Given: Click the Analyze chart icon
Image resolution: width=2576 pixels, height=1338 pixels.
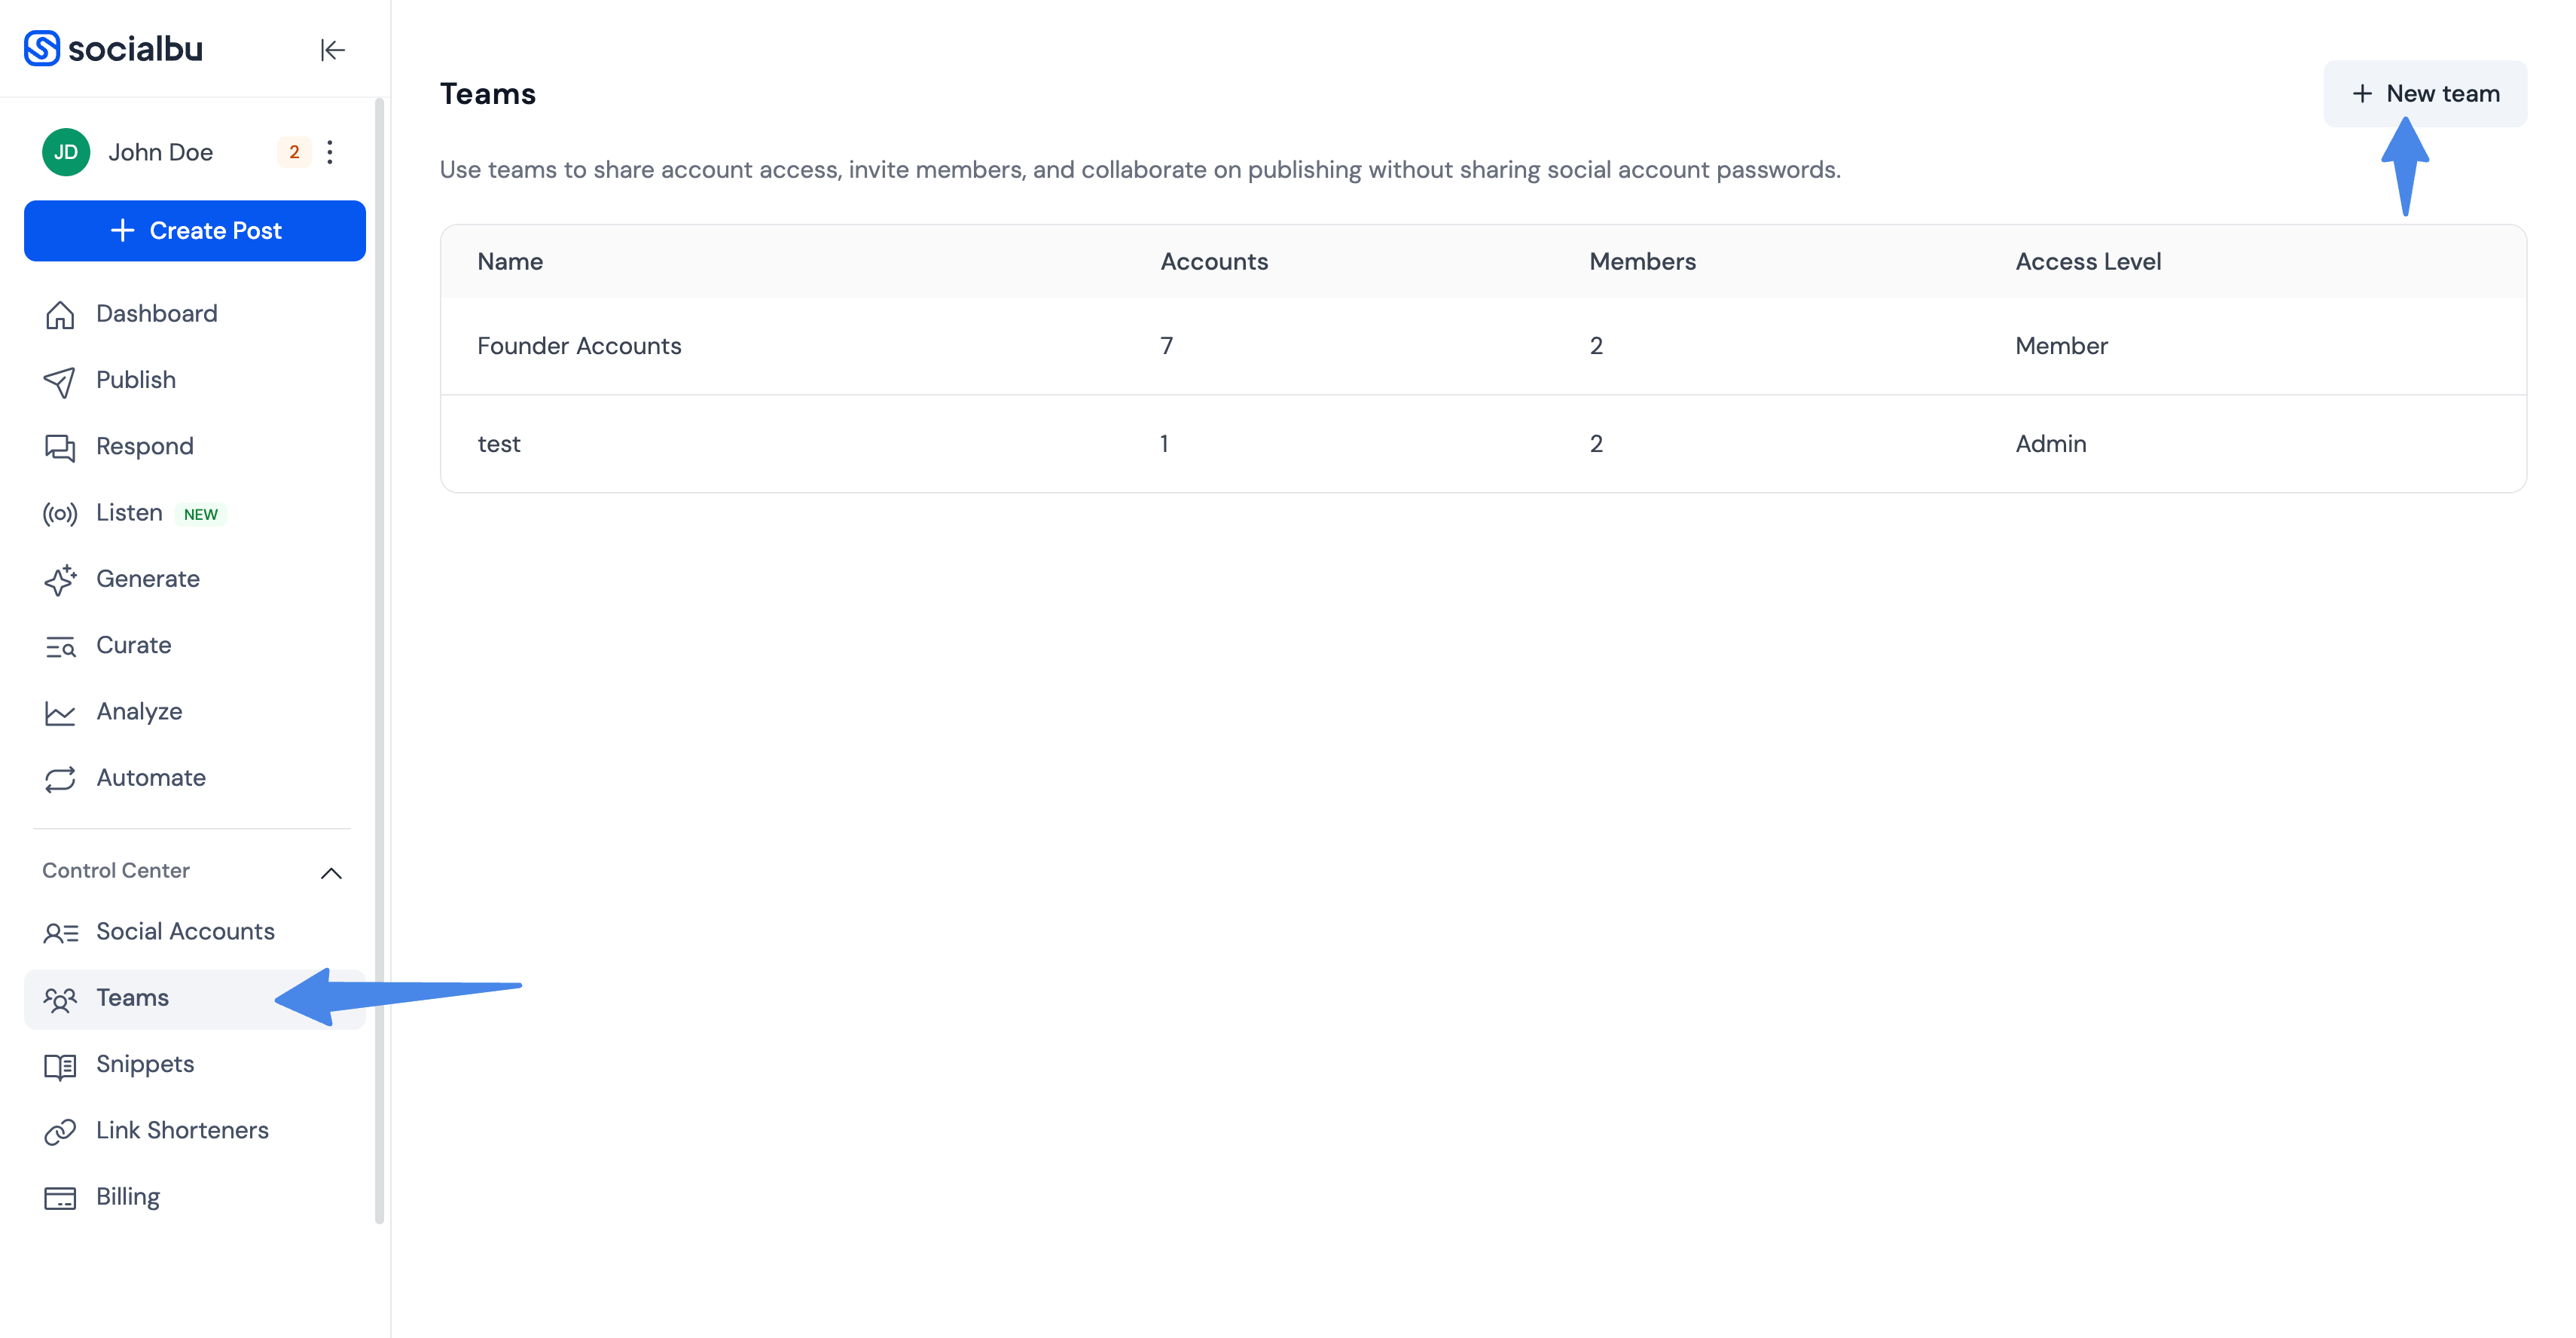Looking at the screenshot, I should (60, 713).
